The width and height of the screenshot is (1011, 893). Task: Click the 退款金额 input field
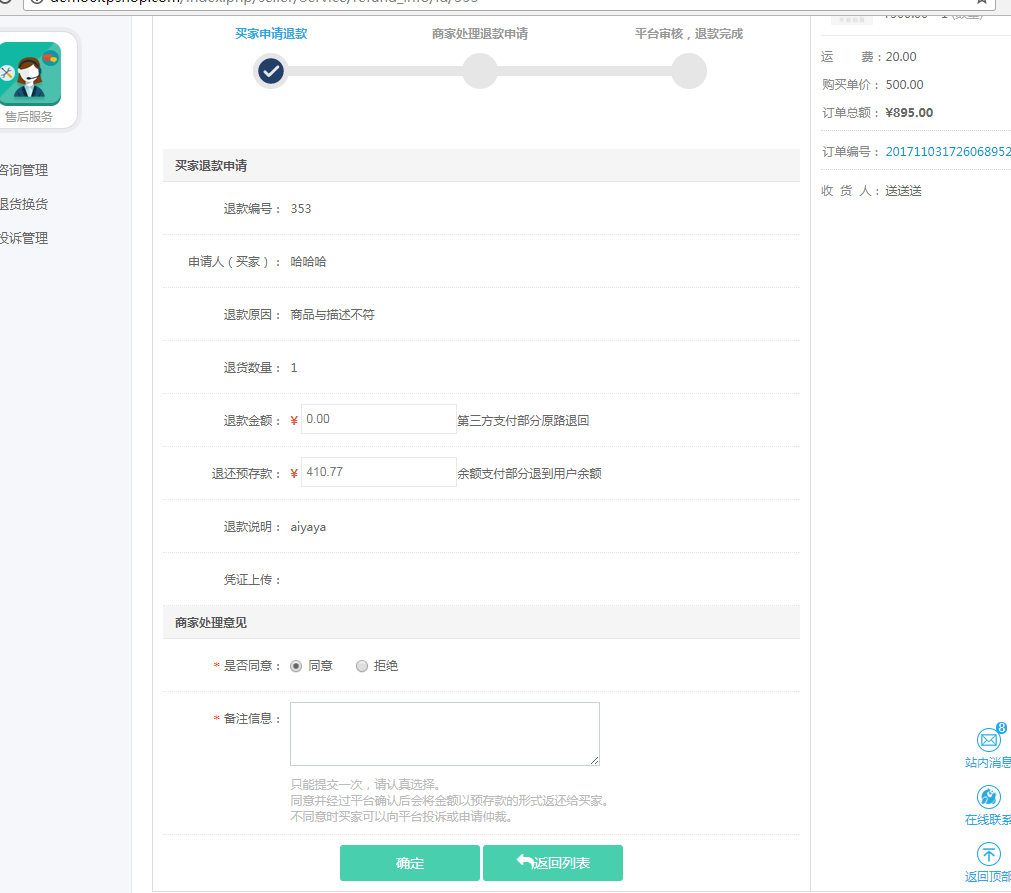[379, 419]
